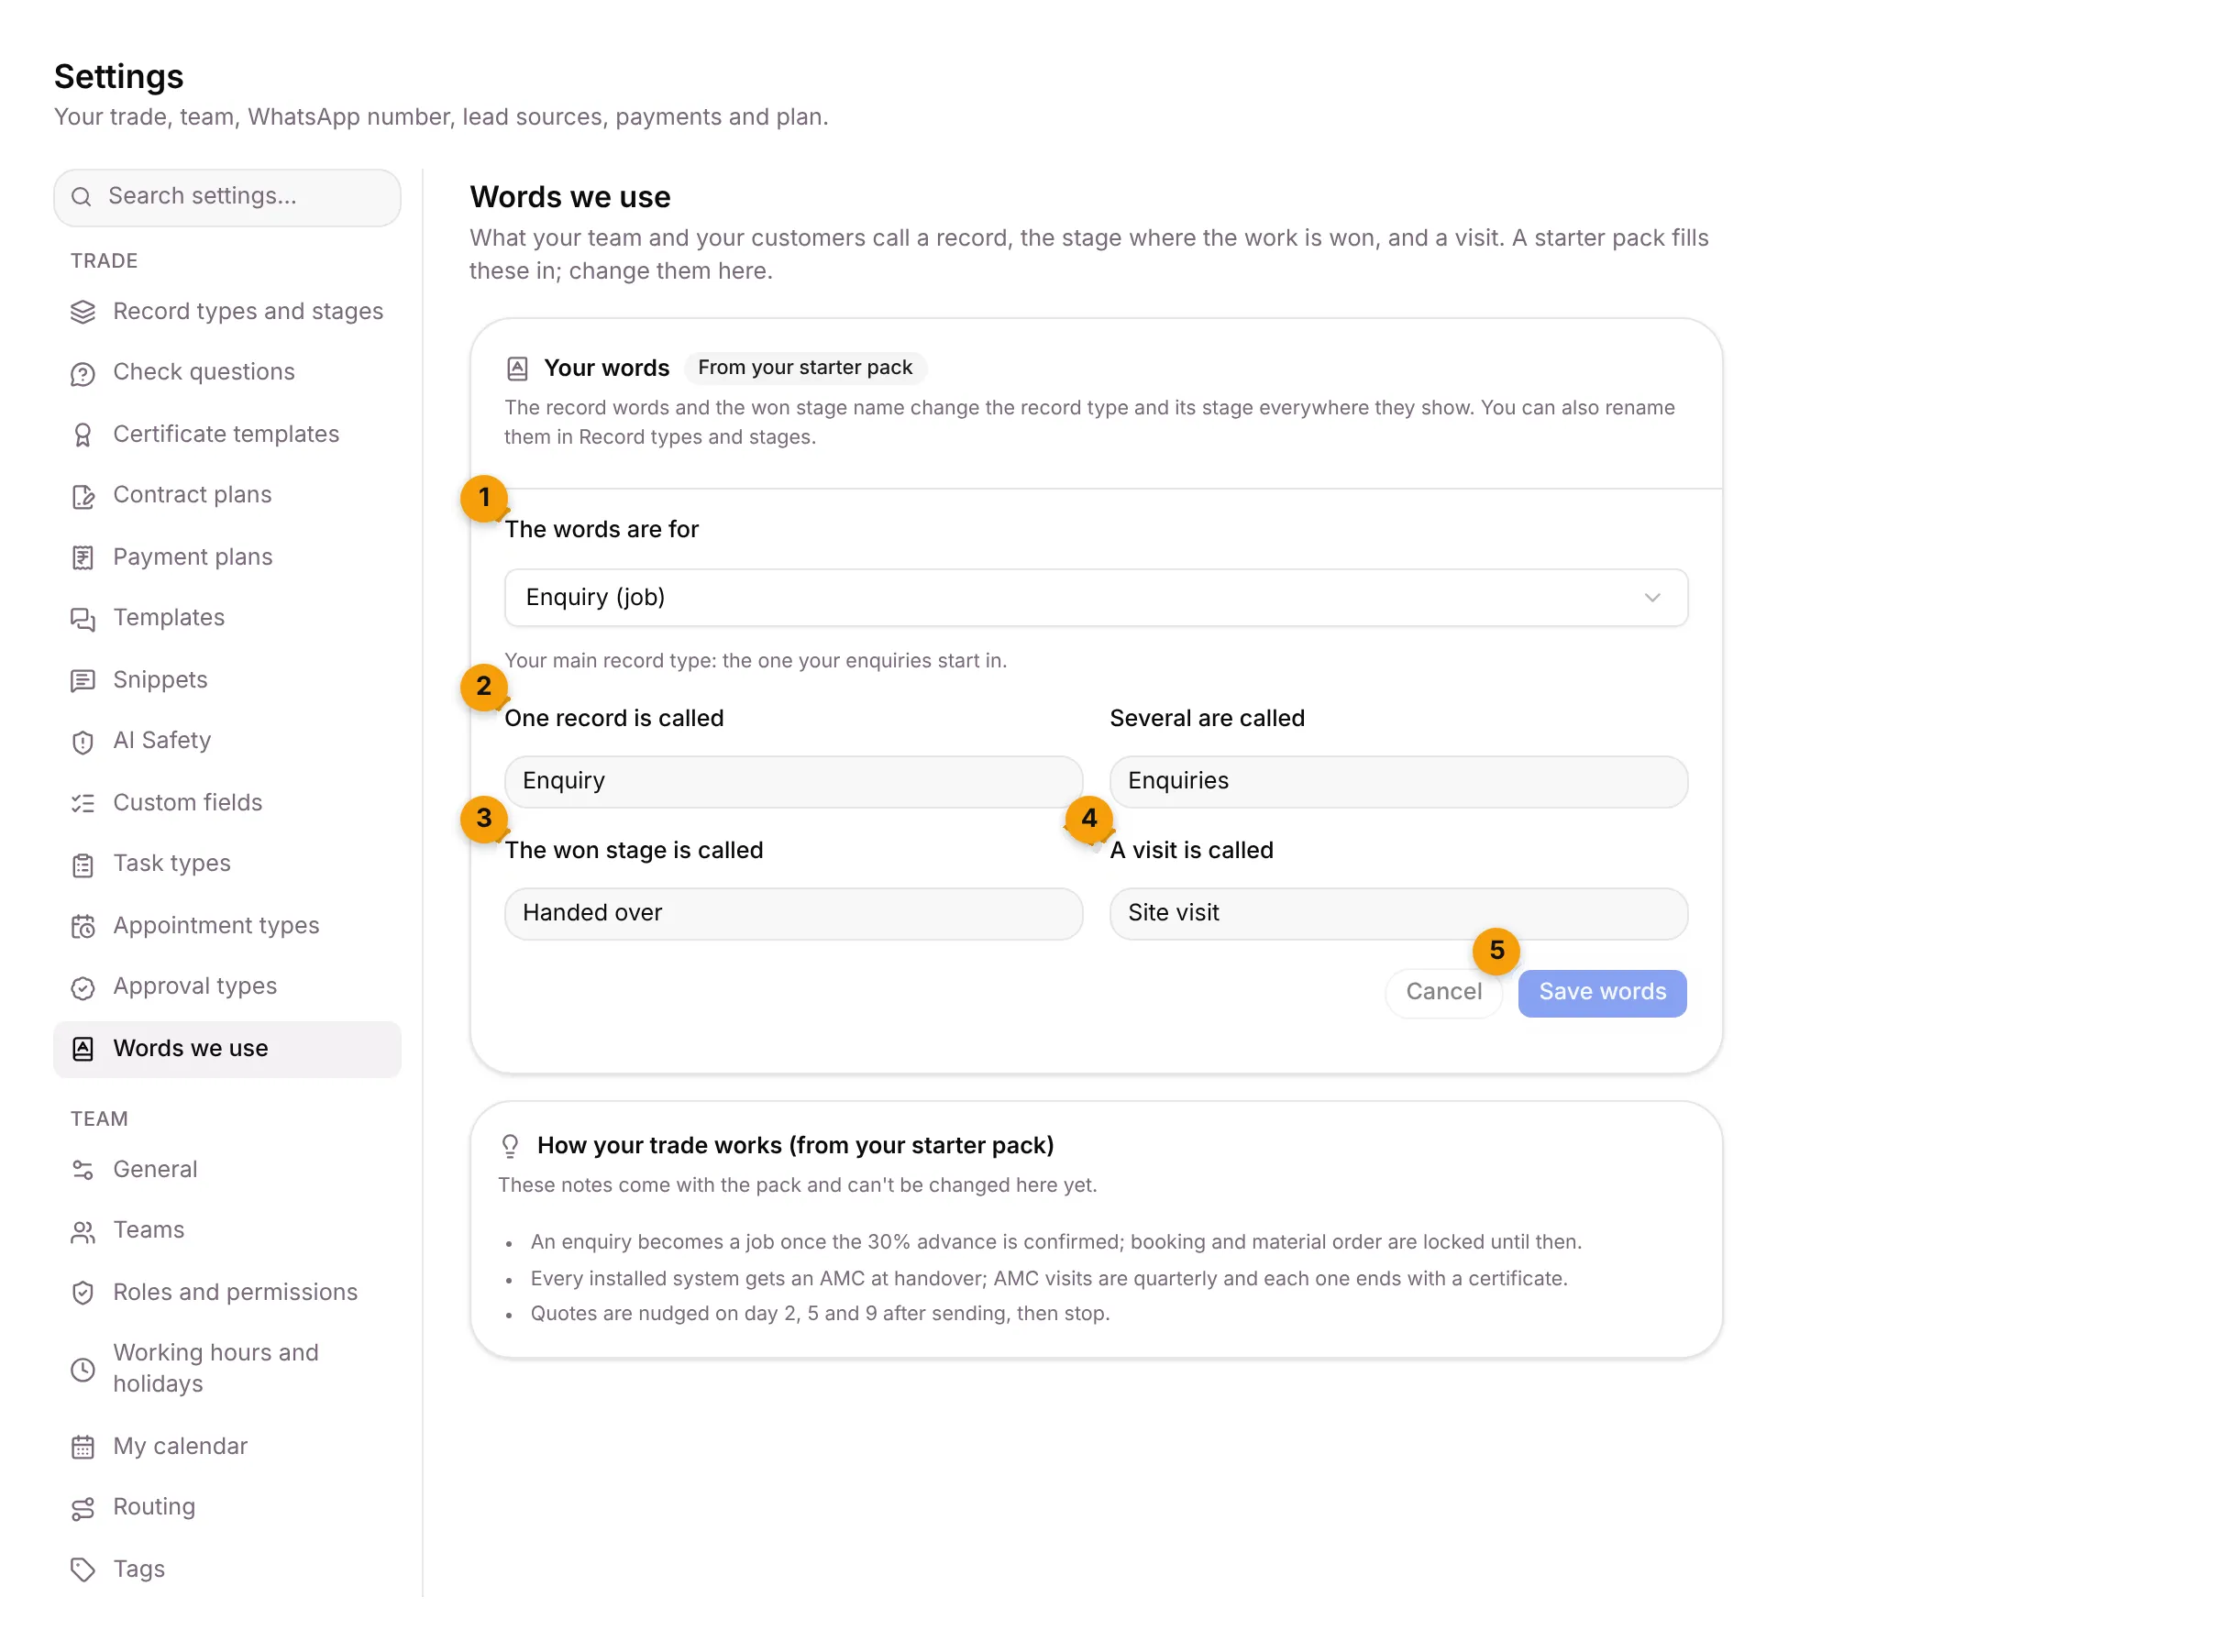Open Appointment types calendar-clock icon

click(x=83, y=927)
